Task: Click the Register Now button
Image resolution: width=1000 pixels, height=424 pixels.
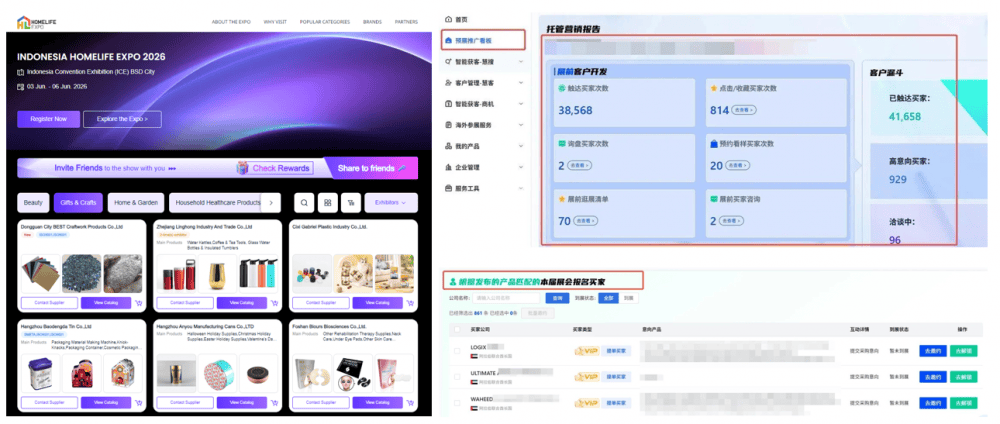Action: pos(48,119)
